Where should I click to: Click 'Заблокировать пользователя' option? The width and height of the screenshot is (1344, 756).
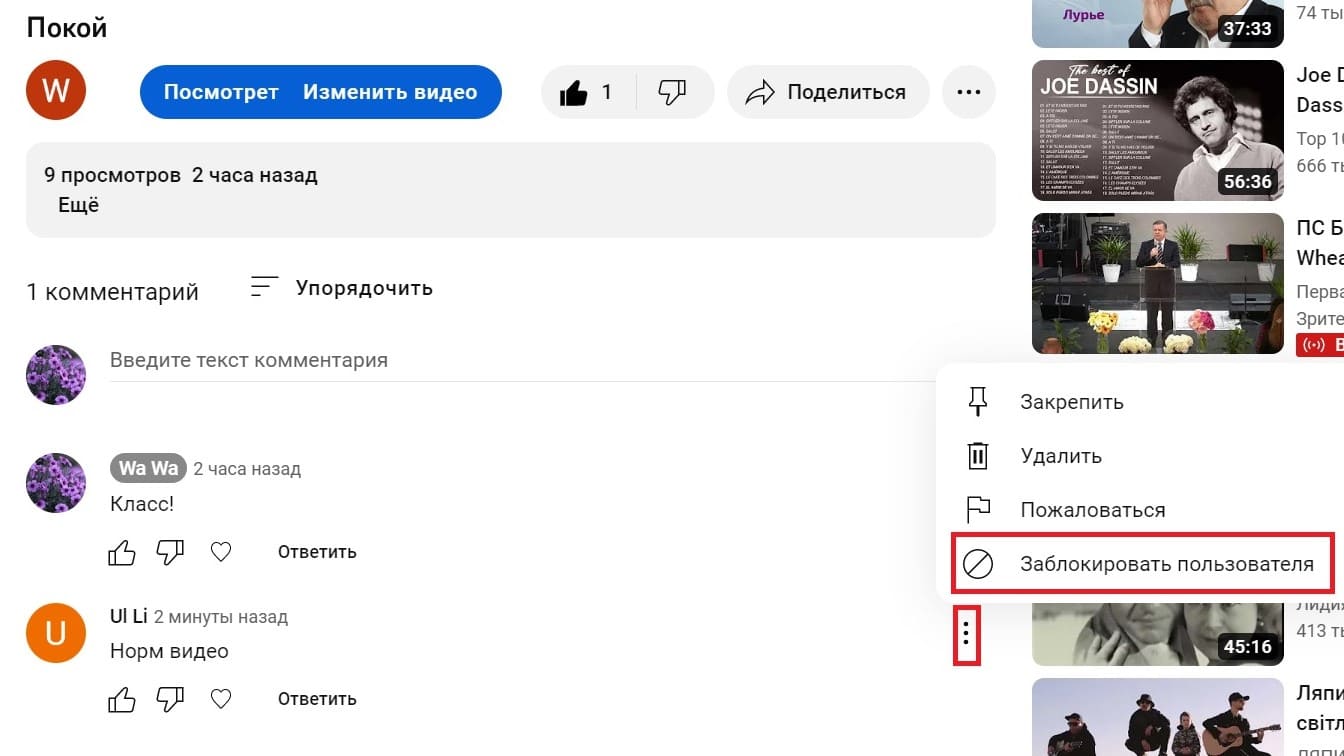pos(1166,564)
